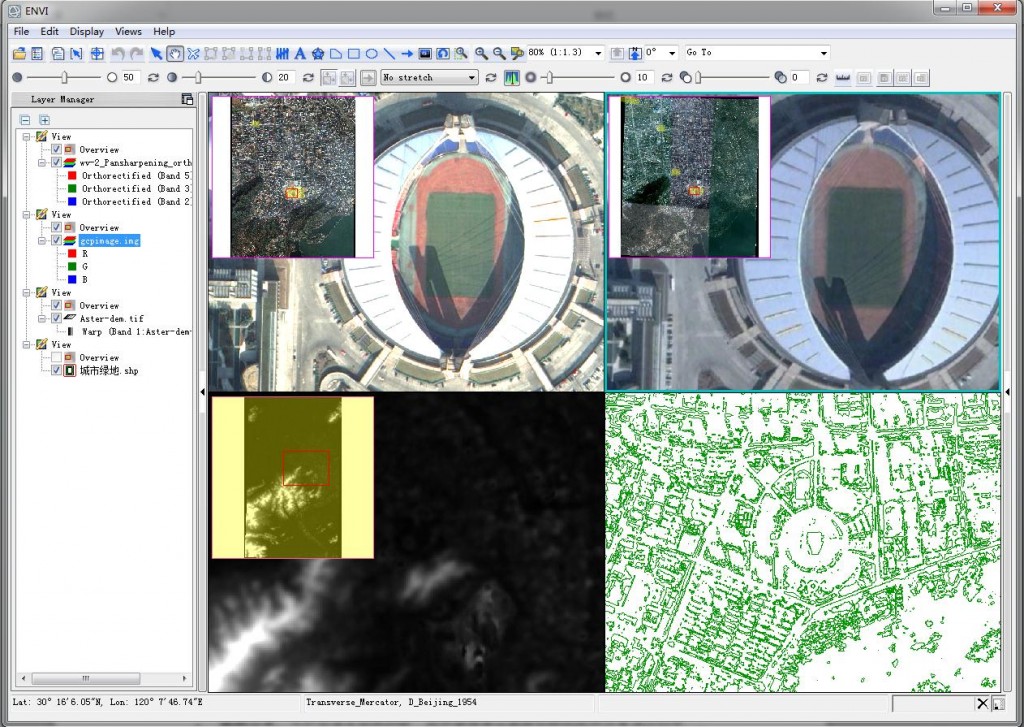Open the Display menu
Viewport: 1024px width, 727px height.
87,32
